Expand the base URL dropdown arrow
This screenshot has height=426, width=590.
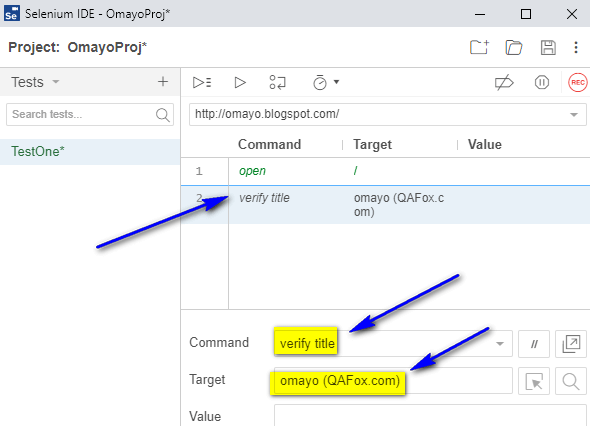pos(573,114)
